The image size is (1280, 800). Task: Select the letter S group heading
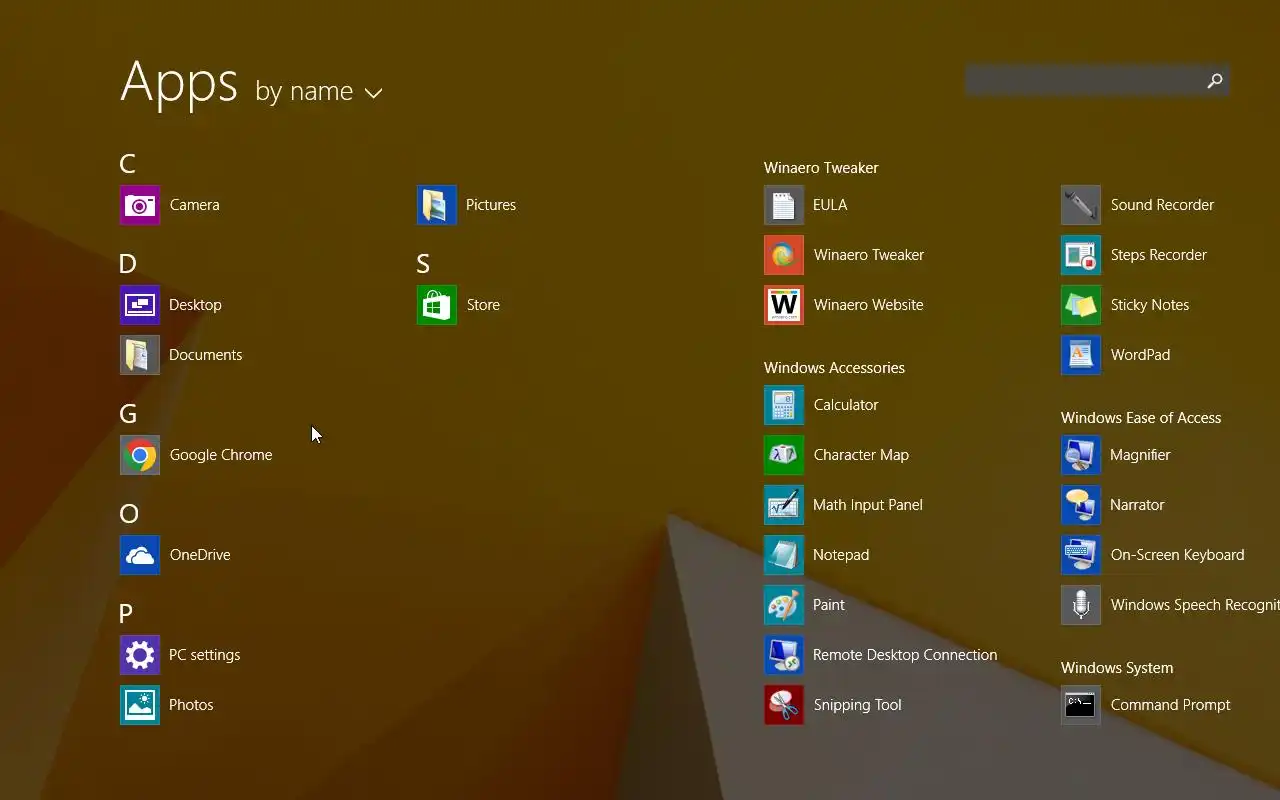pos(423,264)
